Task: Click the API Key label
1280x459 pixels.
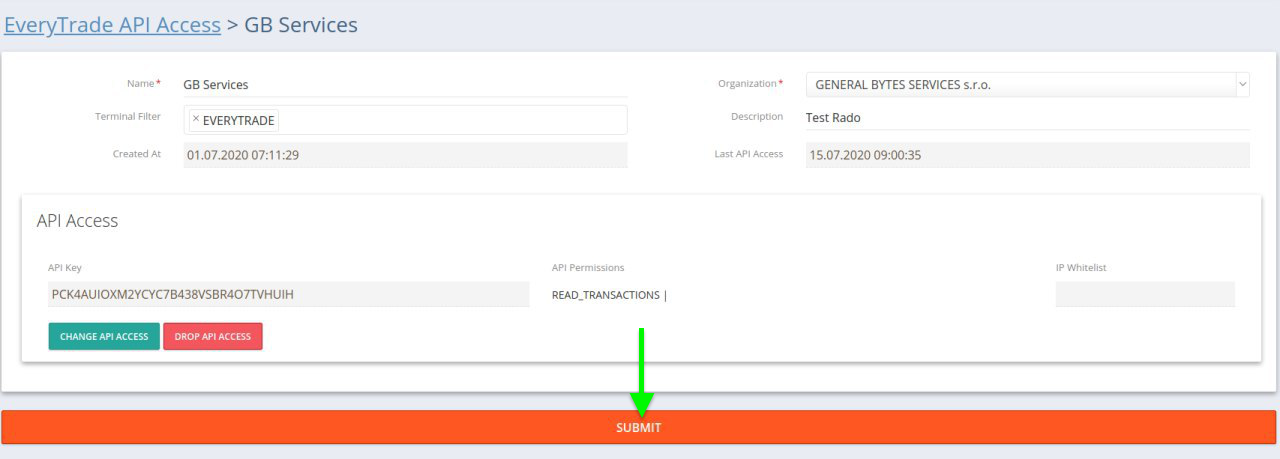Action: (65, 268)
